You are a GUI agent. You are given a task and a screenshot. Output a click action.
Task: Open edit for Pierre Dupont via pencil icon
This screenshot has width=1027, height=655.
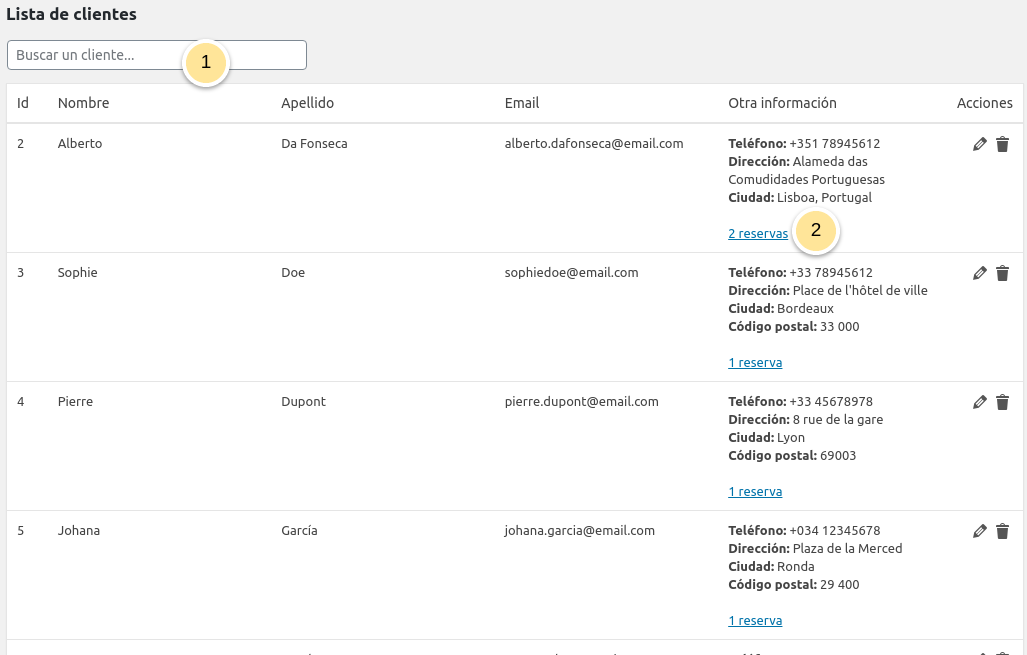point(979,402)
